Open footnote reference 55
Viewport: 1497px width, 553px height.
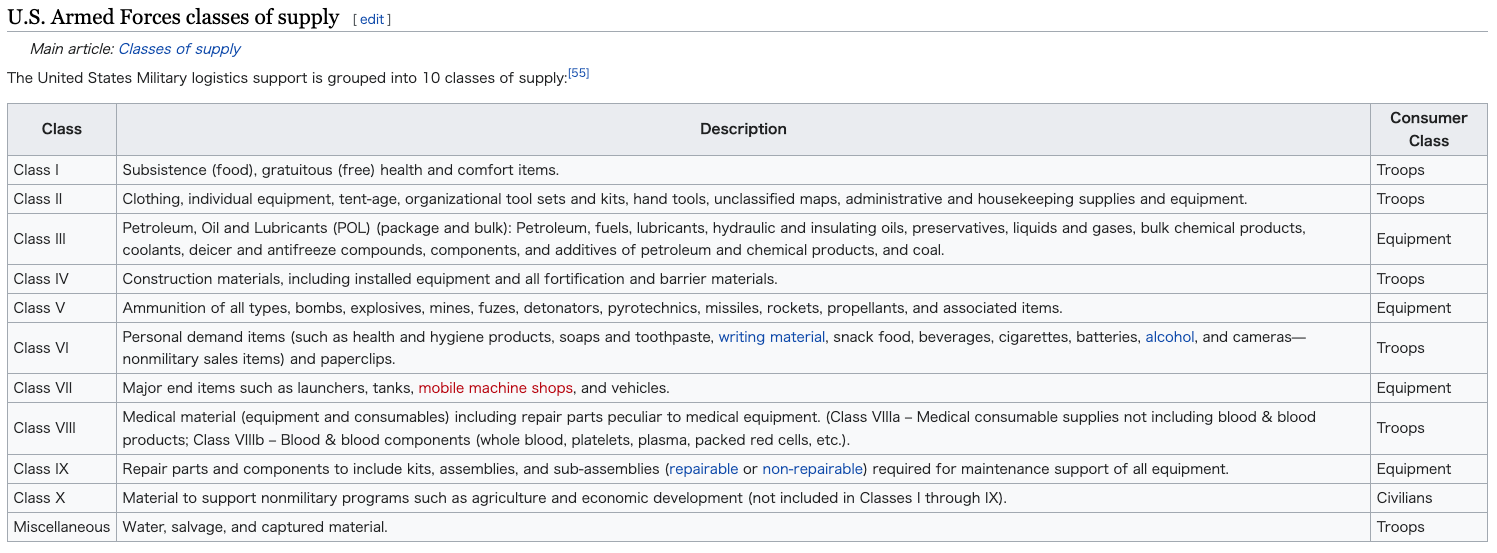578,73
